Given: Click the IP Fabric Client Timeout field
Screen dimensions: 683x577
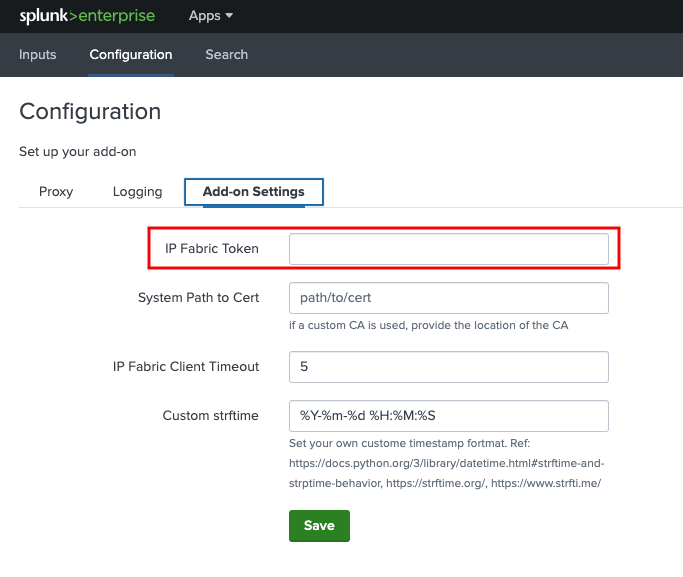Looking at the screenshot, I should [448, 367].
